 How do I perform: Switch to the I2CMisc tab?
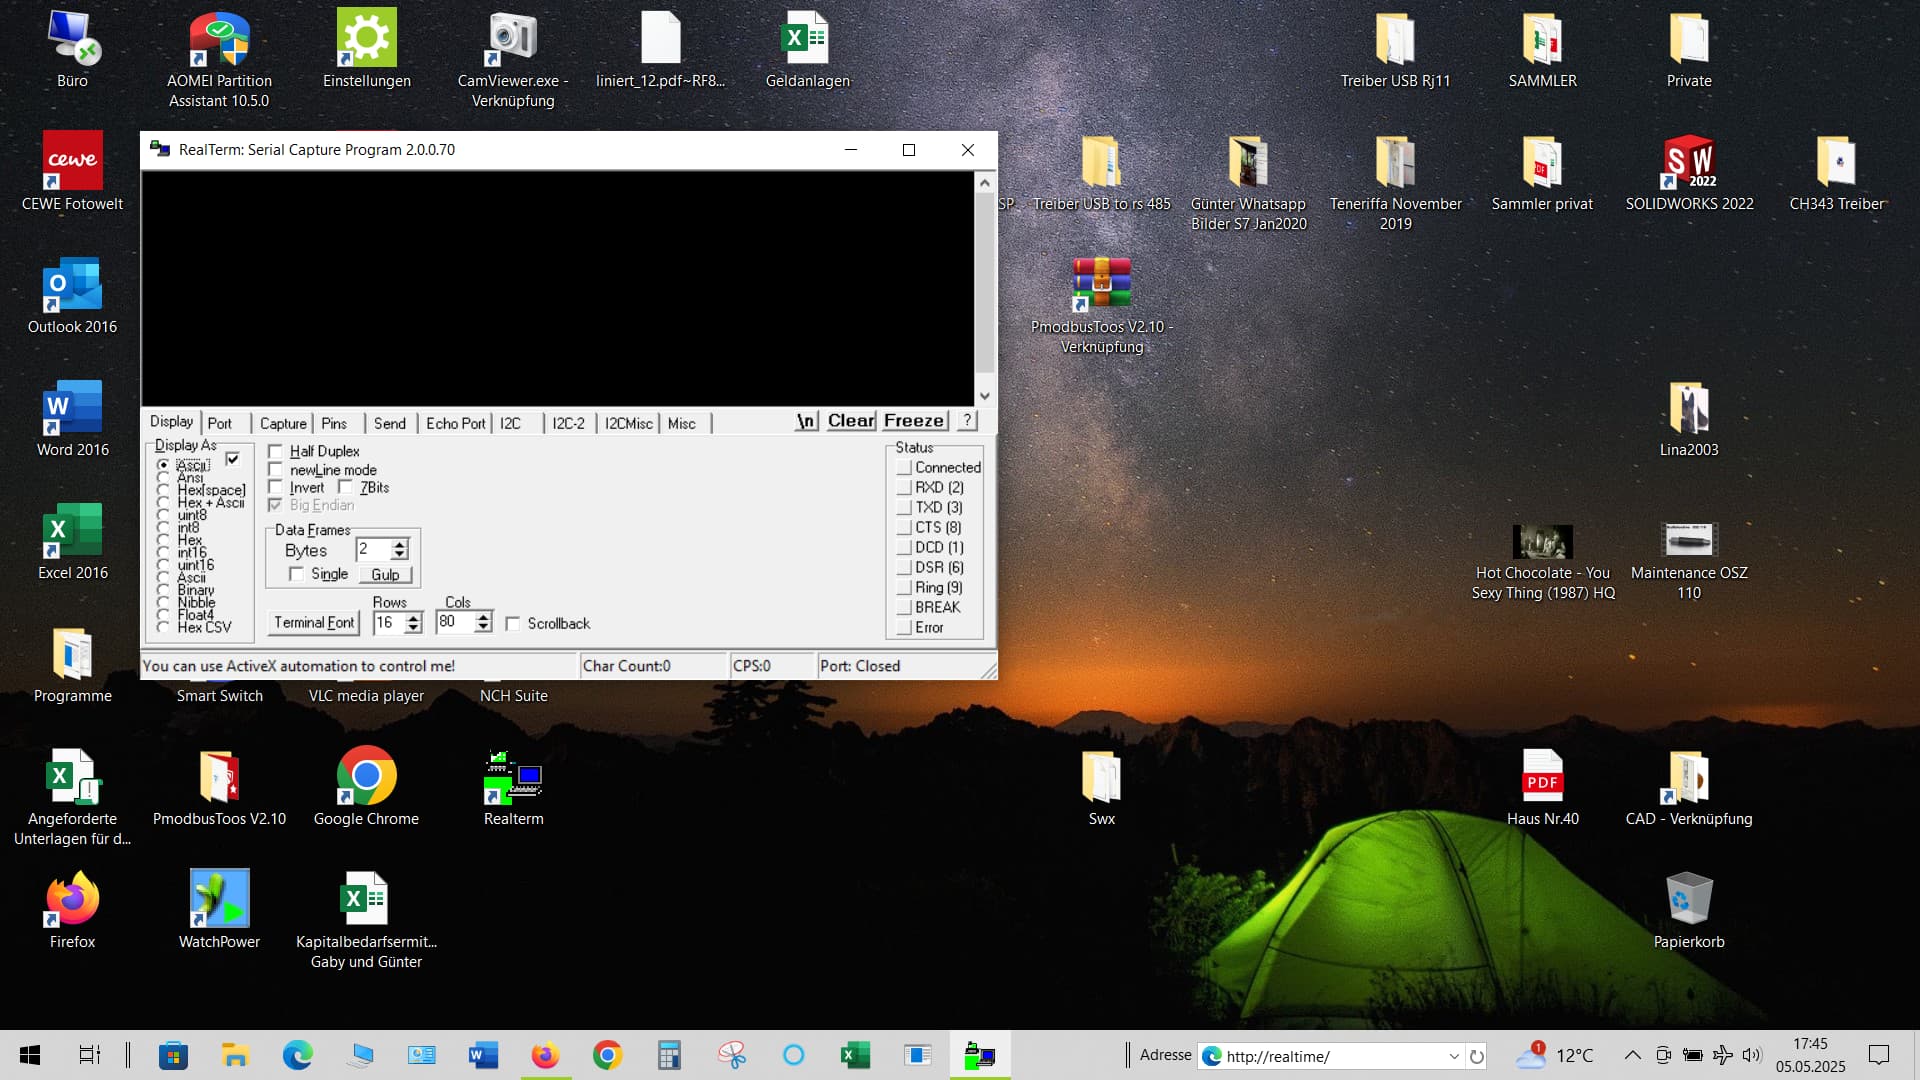[x=628, y=424]
